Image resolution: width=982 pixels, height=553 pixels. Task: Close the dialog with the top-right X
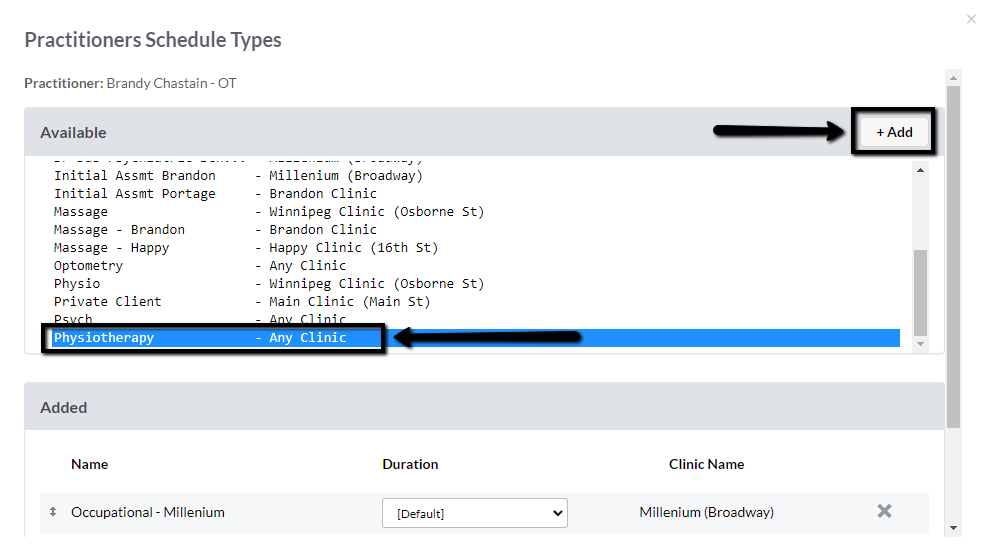[971, 19]
